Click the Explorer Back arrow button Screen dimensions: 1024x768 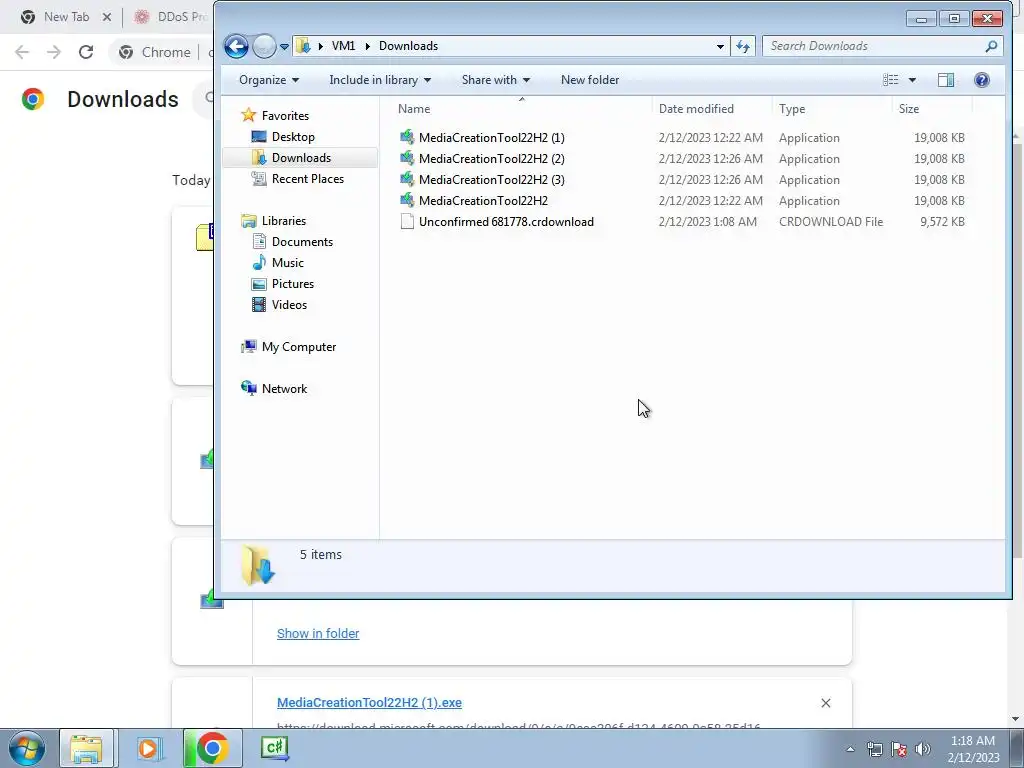tap(236, 46)
